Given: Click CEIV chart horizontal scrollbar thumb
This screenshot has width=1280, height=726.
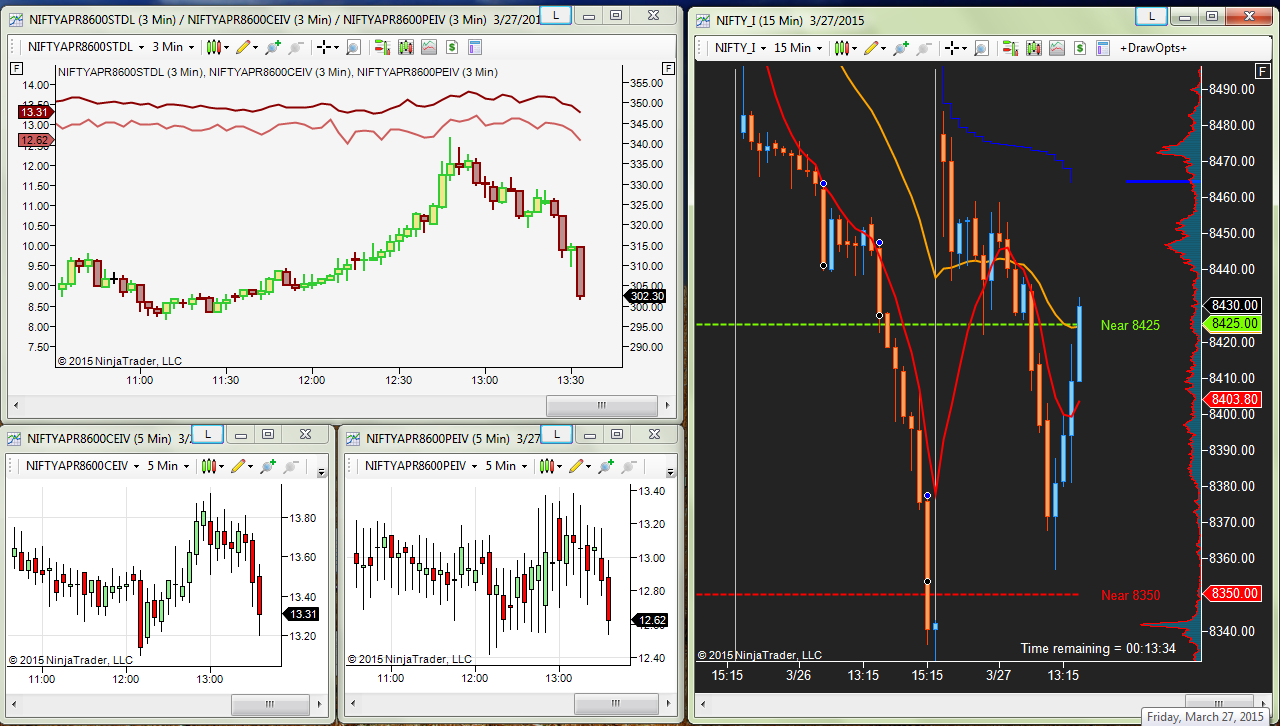Looking at the screenshot, I should [x=271, y=706].
